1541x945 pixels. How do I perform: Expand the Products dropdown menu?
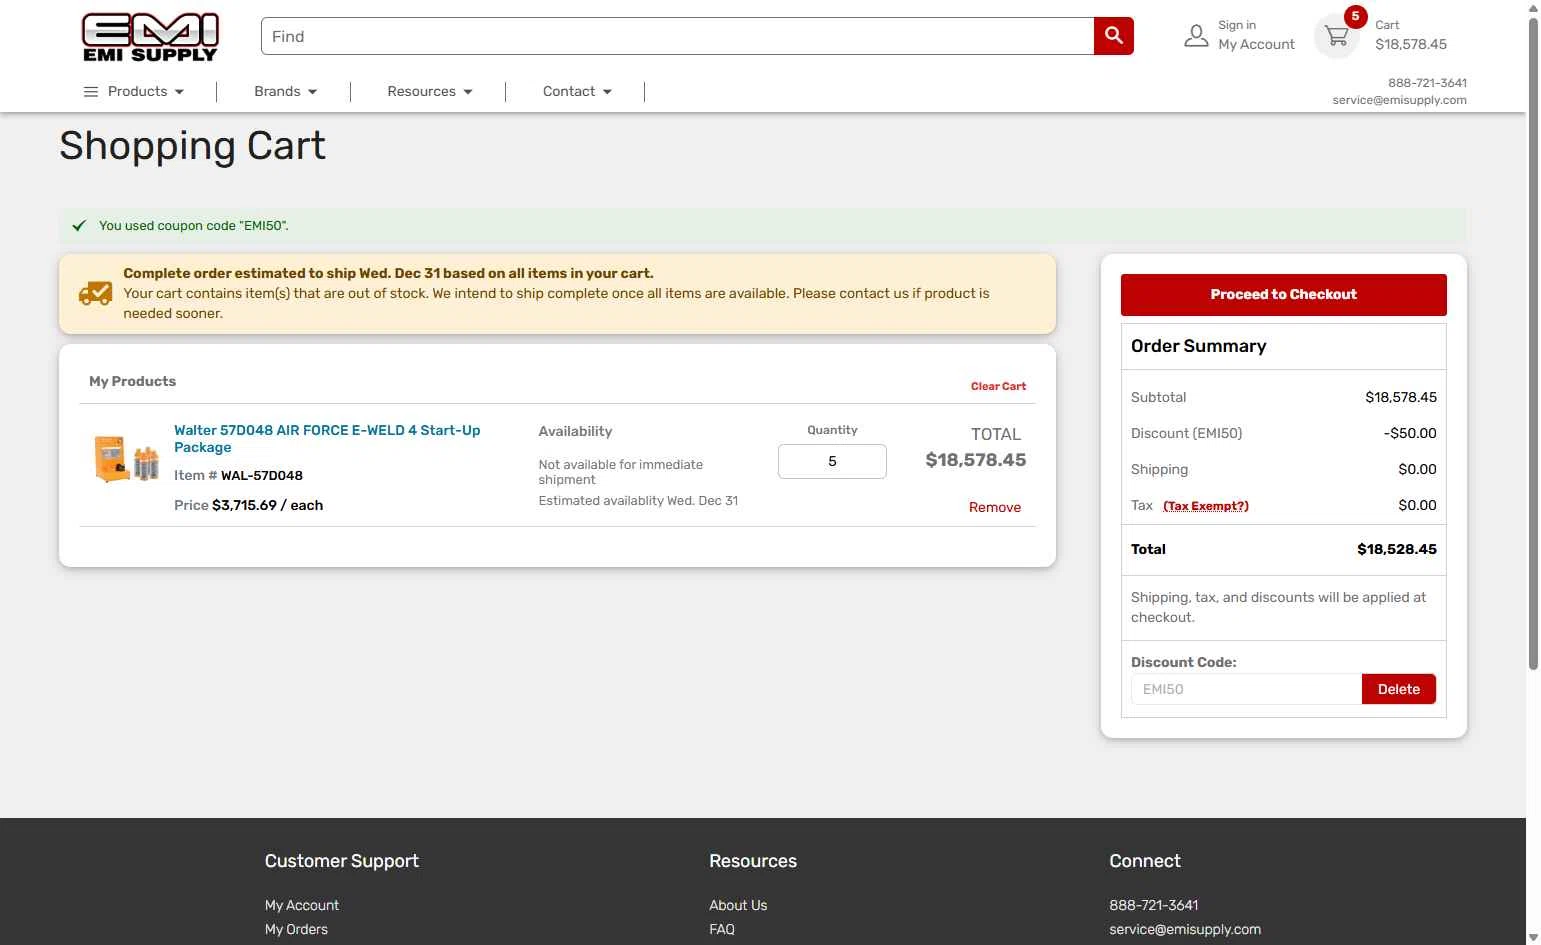point(146,91)
